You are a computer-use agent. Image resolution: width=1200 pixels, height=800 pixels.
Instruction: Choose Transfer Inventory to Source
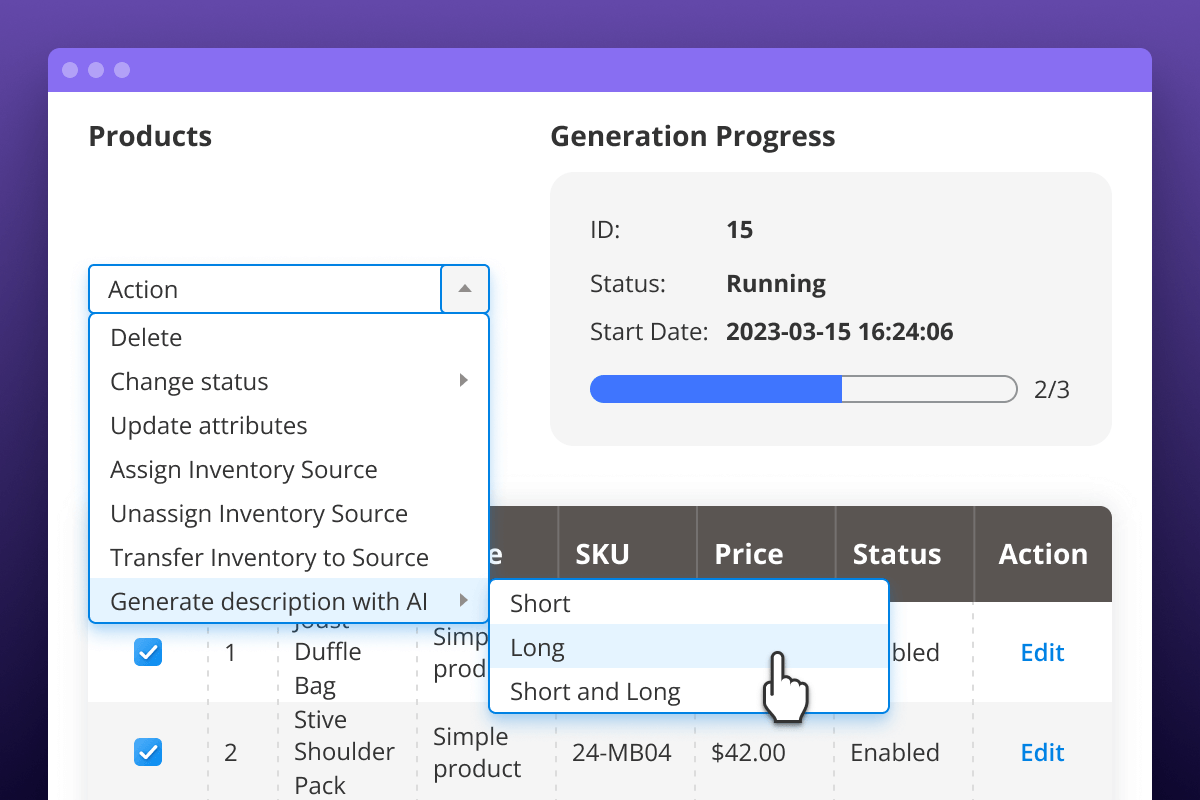click(269, 558)
